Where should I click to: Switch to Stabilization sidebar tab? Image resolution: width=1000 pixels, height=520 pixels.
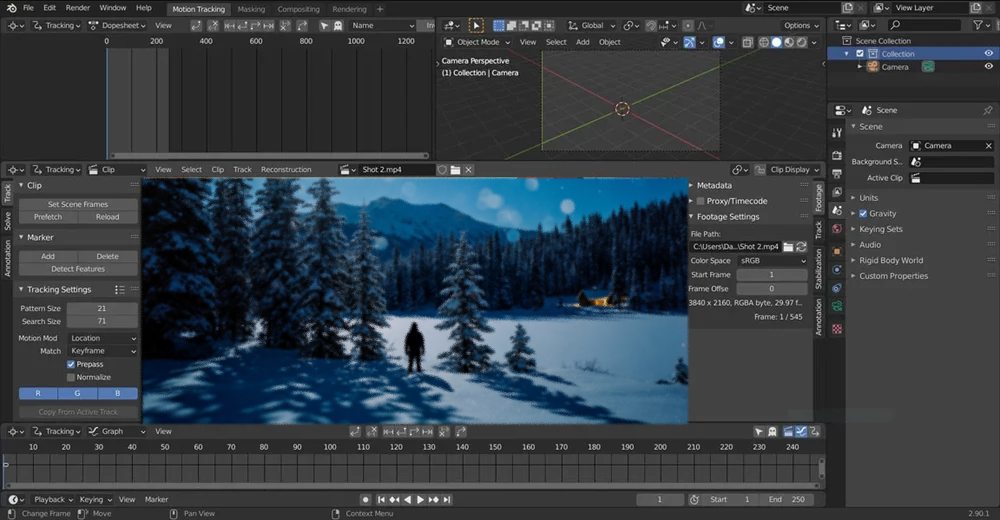tap(819, 269)
